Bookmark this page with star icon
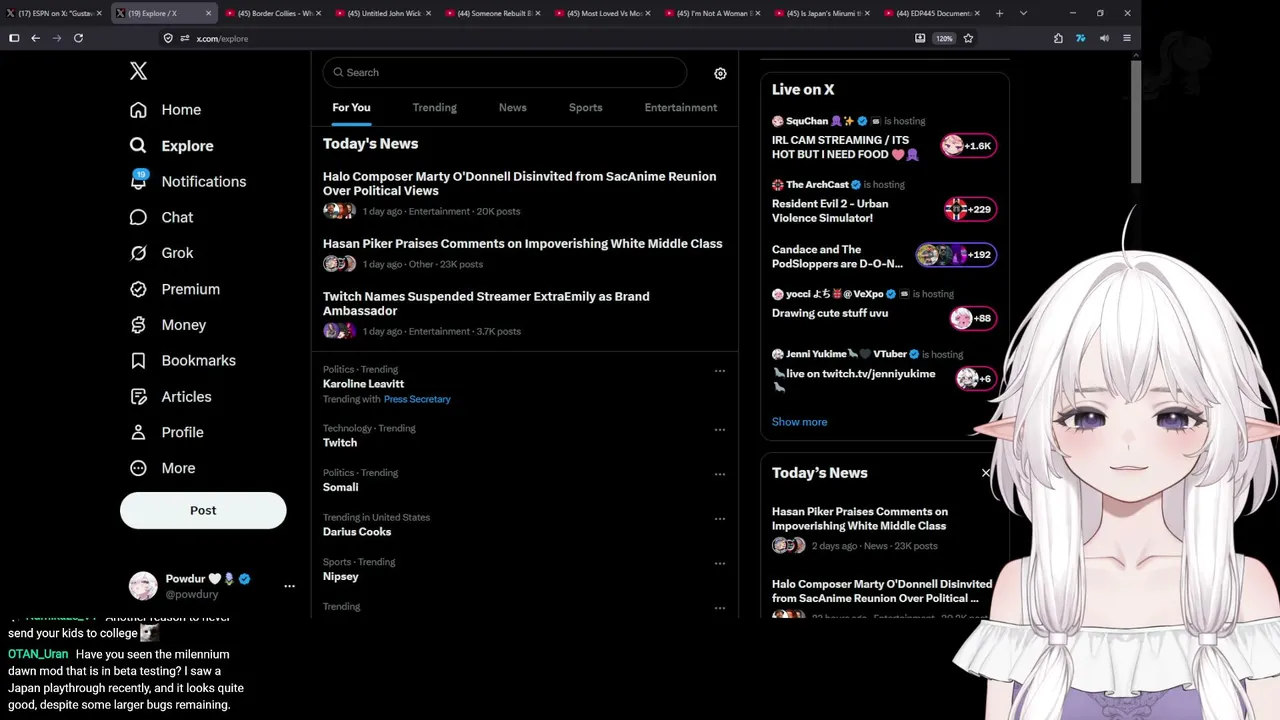The height and width of the screenshot is (720, 1280). pyautogui.click(x=968, y=38)
